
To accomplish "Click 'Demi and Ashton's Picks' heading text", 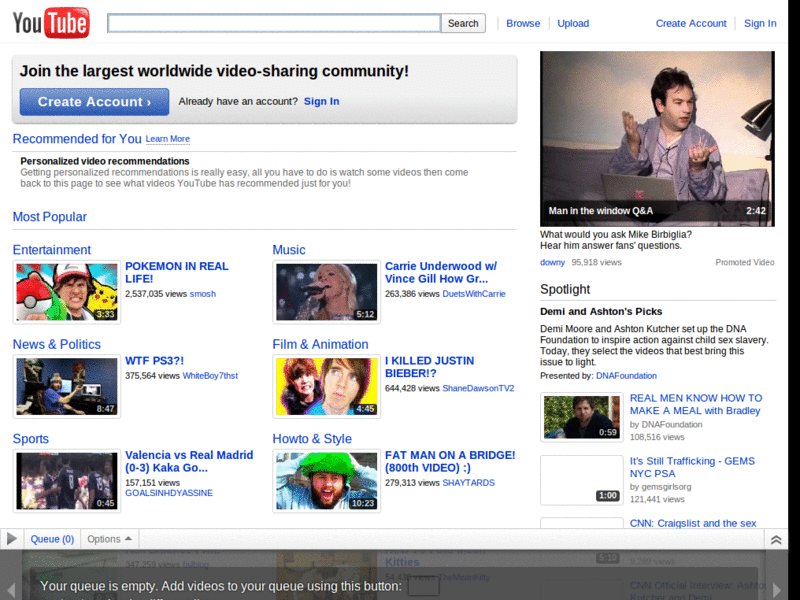I will (x=601, y=311).
